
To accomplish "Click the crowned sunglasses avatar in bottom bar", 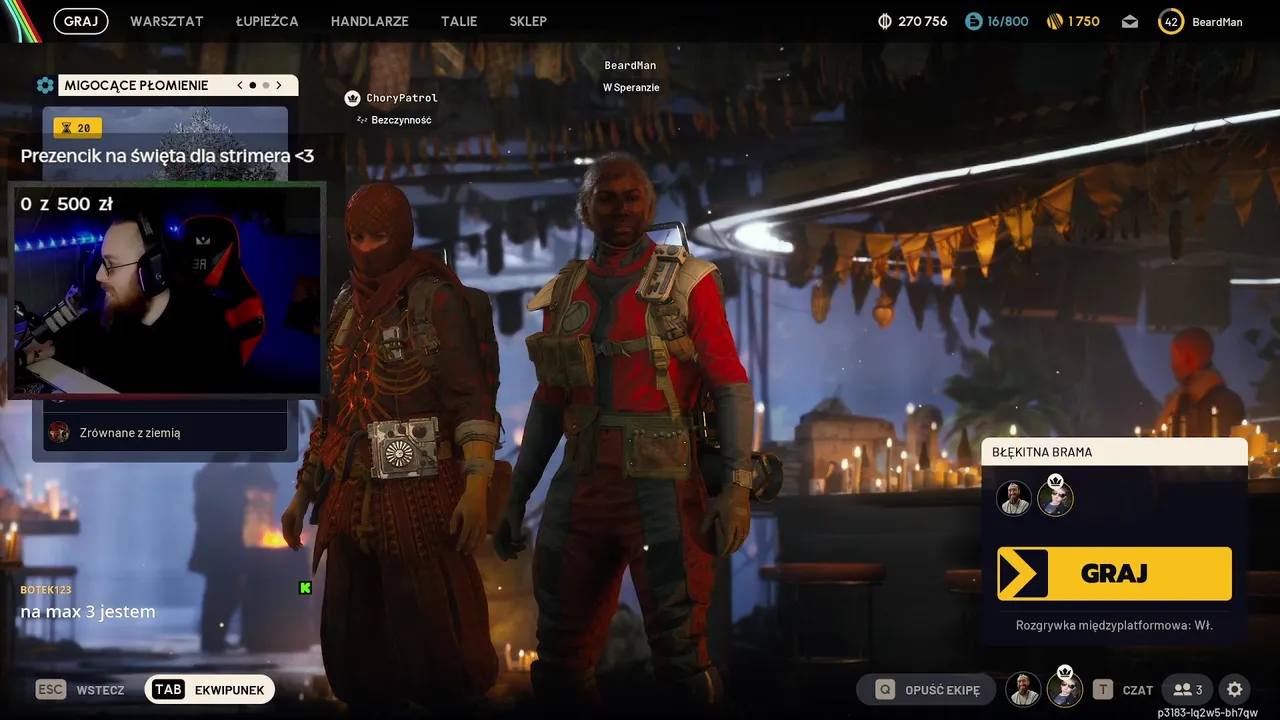I will [x=1065, y=688].
